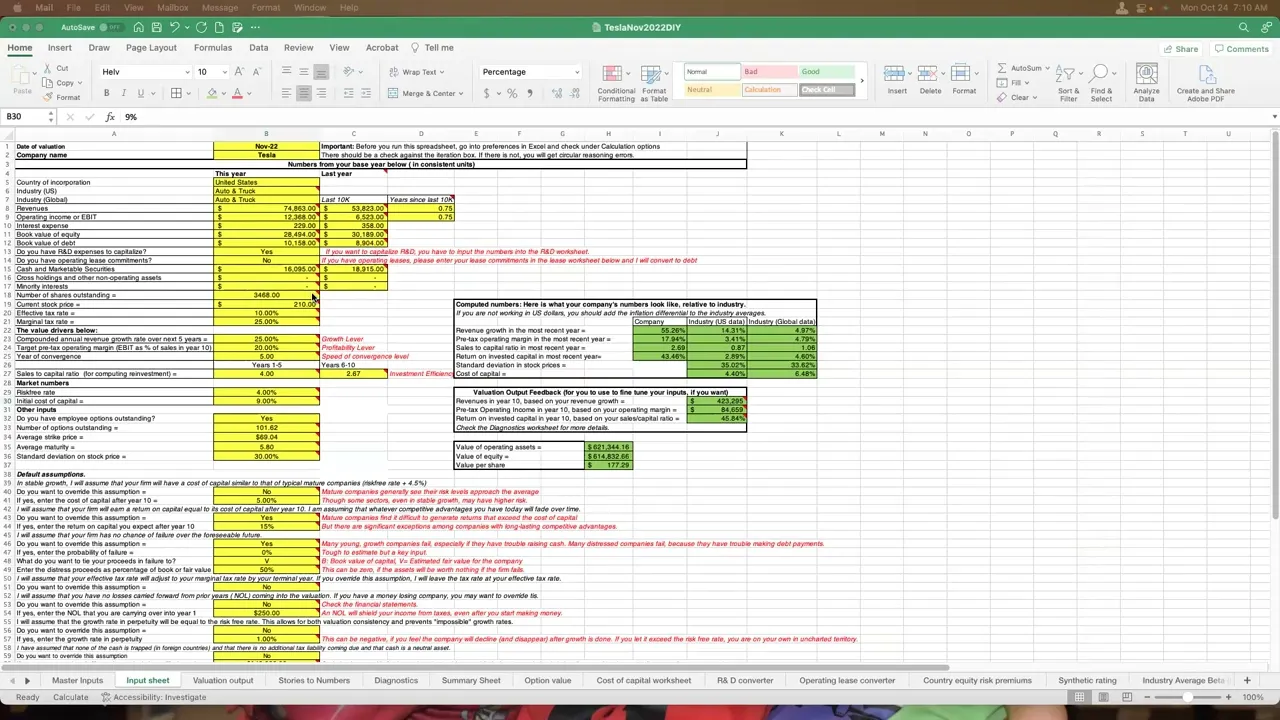Switch to the Valuation output sheet
1280x720 pixels.
point(223,681)
